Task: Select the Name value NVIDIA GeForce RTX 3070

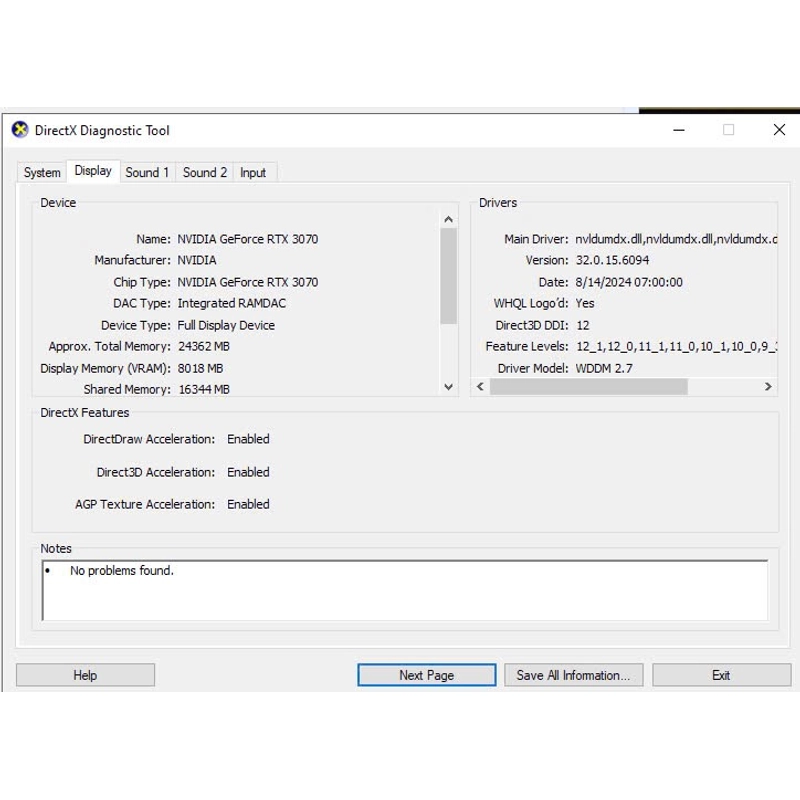Action: 247,239
